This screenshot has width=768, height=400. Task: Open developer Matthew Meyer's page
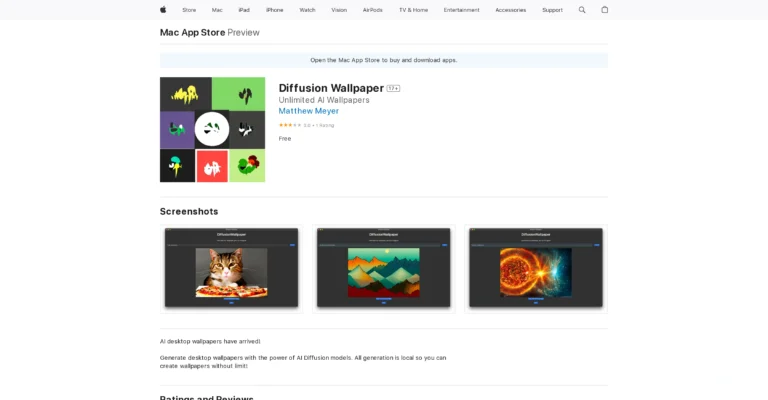click(308, 111)
